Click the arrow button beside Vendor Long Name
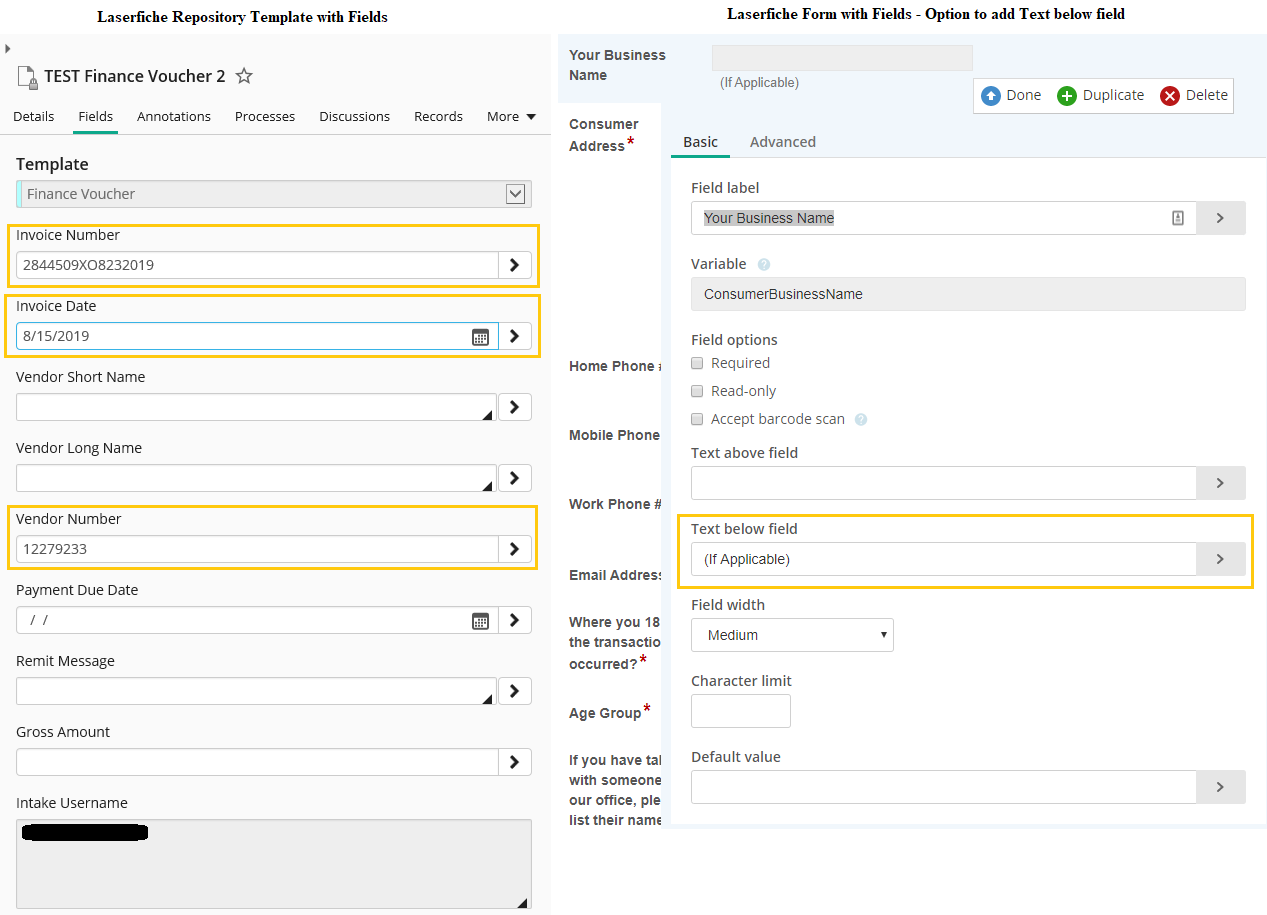 [x=515, y=478]
